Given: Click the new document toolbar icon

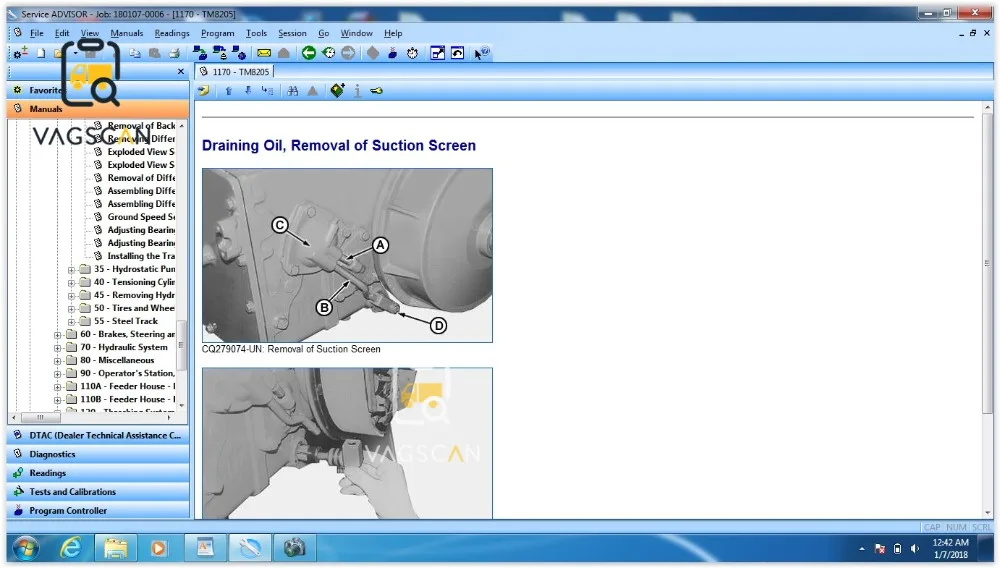Looking at the screenshot, I should (41, 54).
